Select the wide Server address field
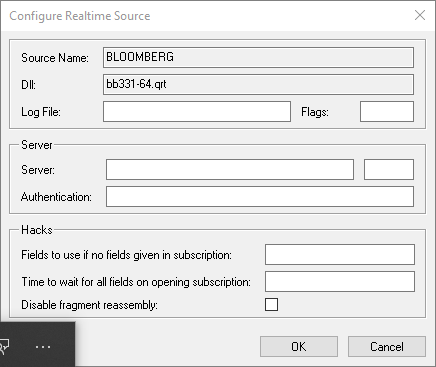Image resolution: width=436 pixels, height=367 pixels. tap(230, 169)
